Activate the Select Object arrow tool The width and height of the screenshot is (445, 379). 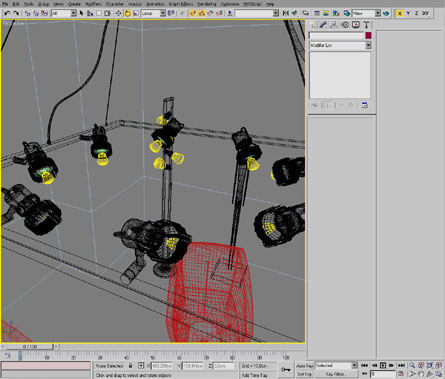(x=81, y=13)
